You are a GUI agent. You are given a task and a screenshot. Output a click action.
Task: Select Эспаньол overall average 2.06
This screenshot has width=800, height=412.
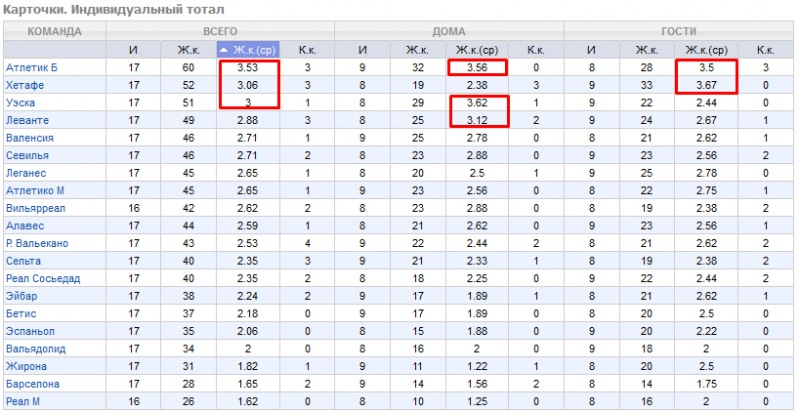pyautogui.click(x=248, y=331)
